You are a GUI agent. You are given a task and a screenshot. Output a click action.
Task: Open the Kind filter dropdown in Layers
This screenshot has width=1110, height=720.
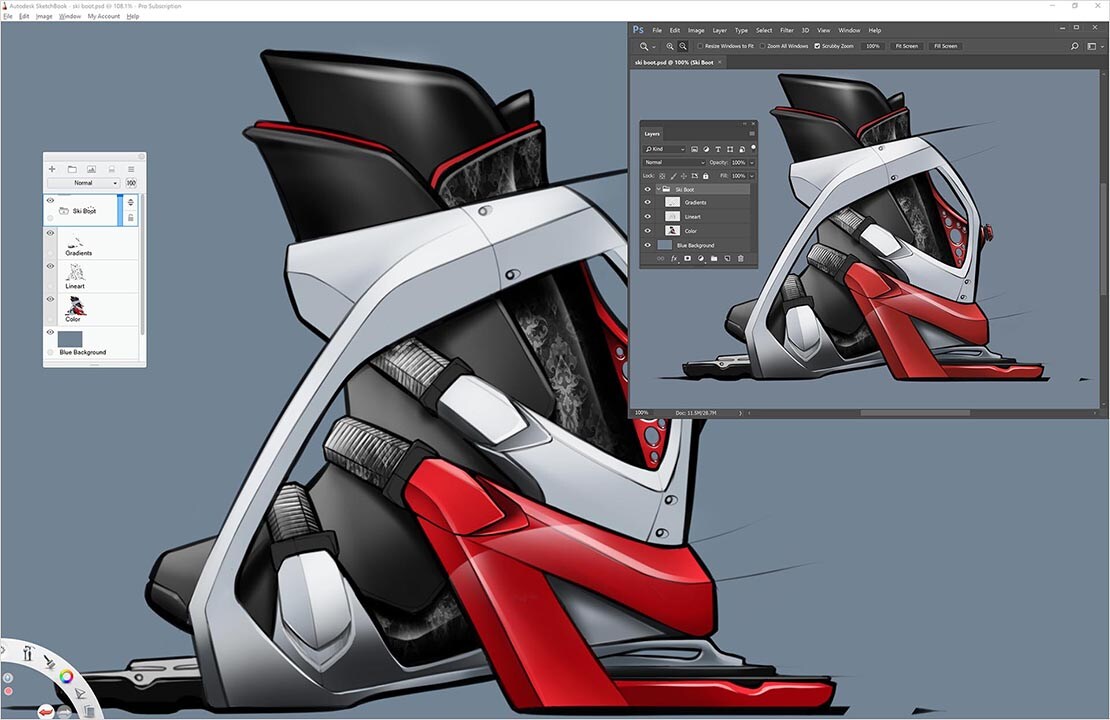[x=665, y=149]
